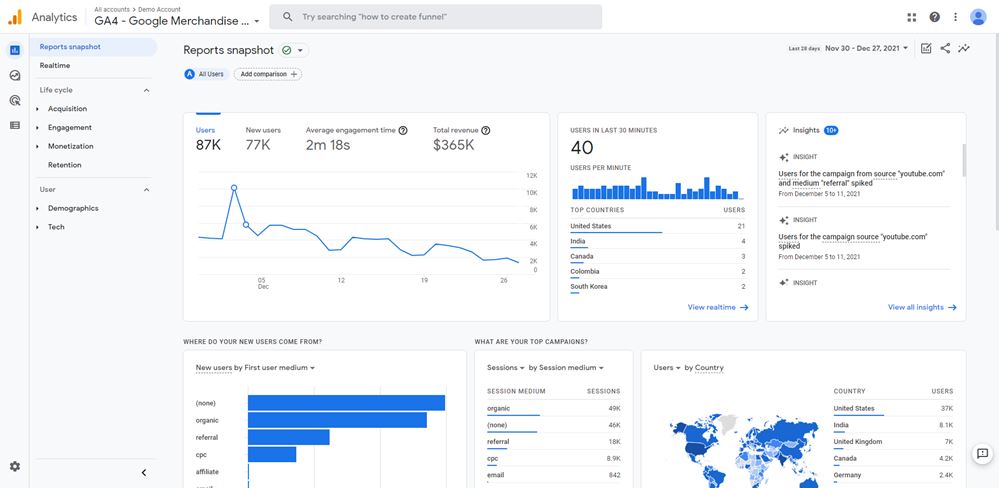Select Reports snapshot in navigation
This screenshot has height=488, width=999.
coord(94,47)
